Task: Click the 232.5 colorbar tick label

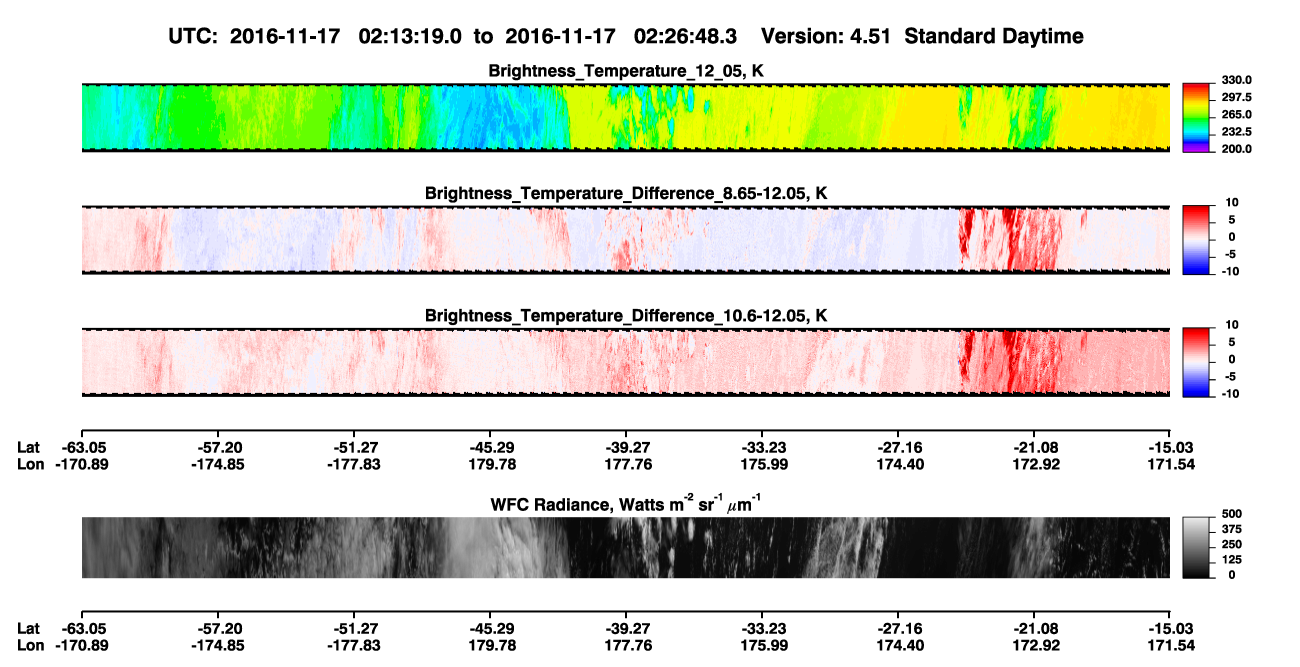Action: click(x=1237, y=131)
